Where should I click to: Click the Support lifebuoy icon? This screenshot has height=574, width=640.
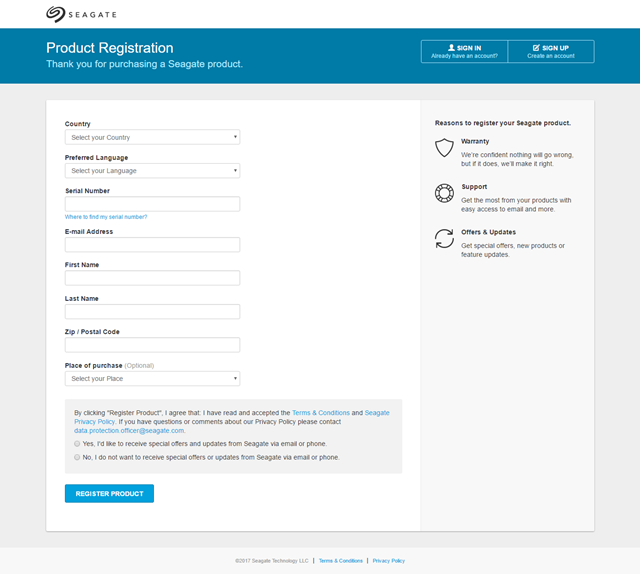[x=444, y=193]
